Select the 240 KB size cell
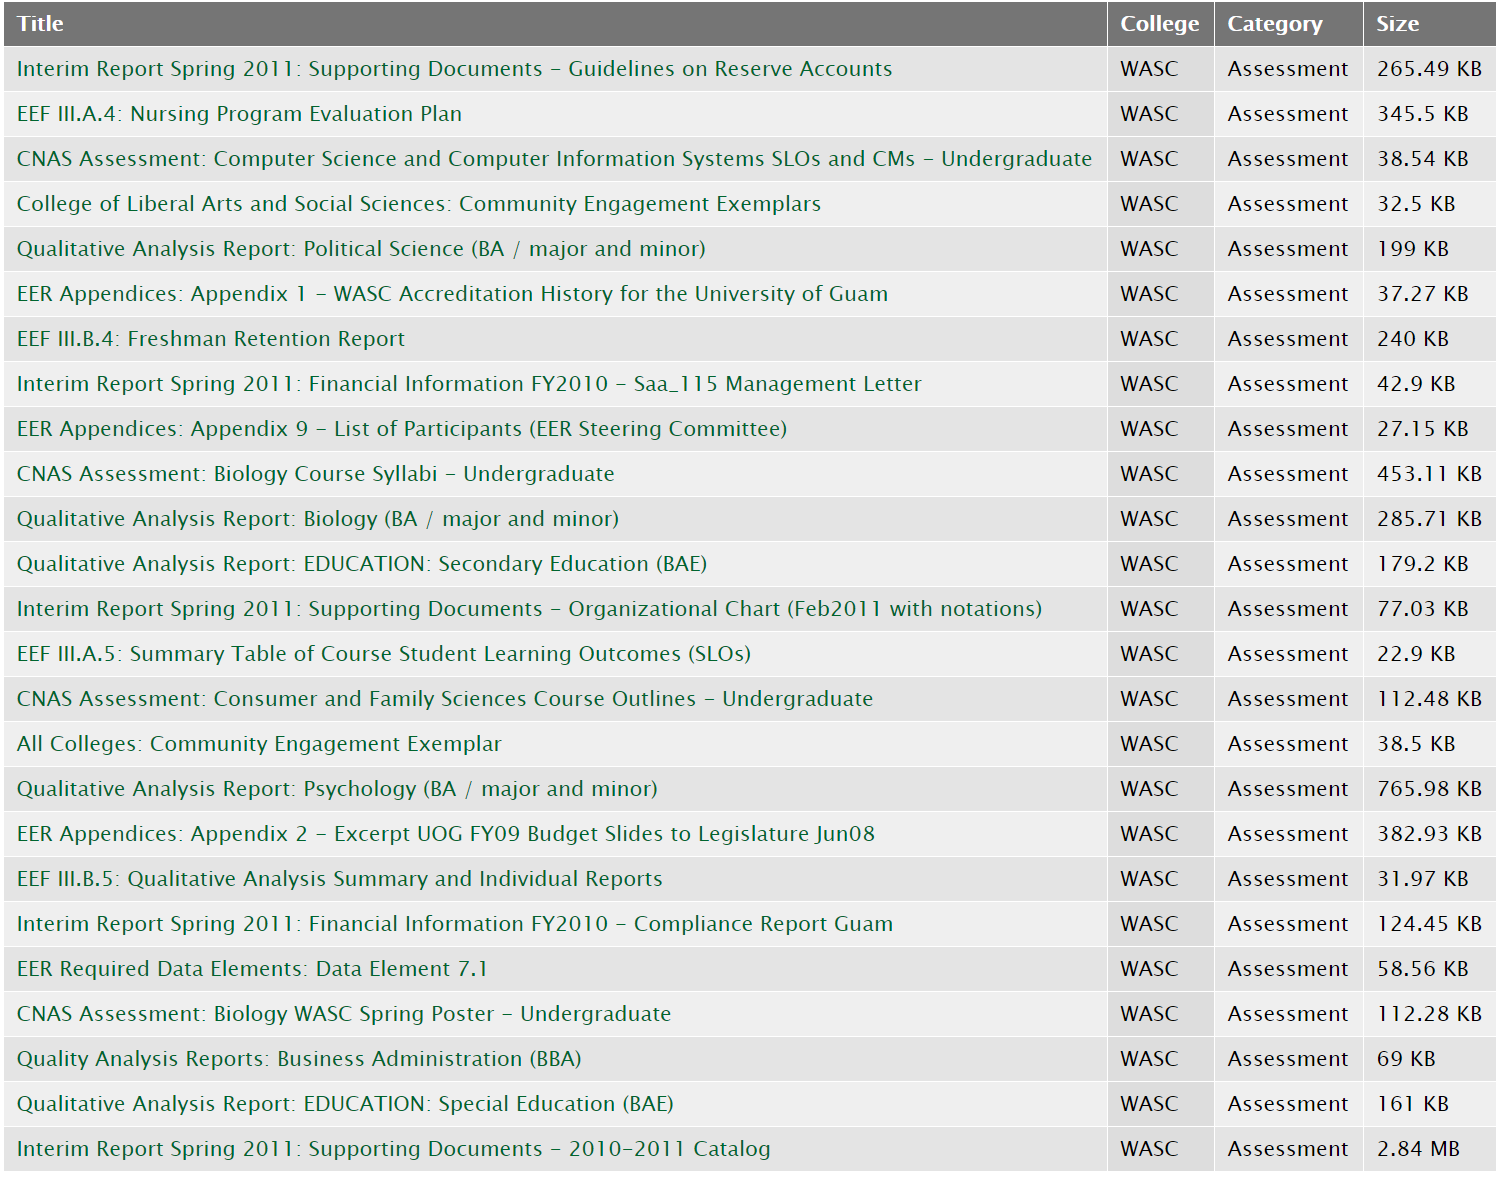Image resolution: width=1504 pixels, height=1178 pixels. pos(1430,339)
